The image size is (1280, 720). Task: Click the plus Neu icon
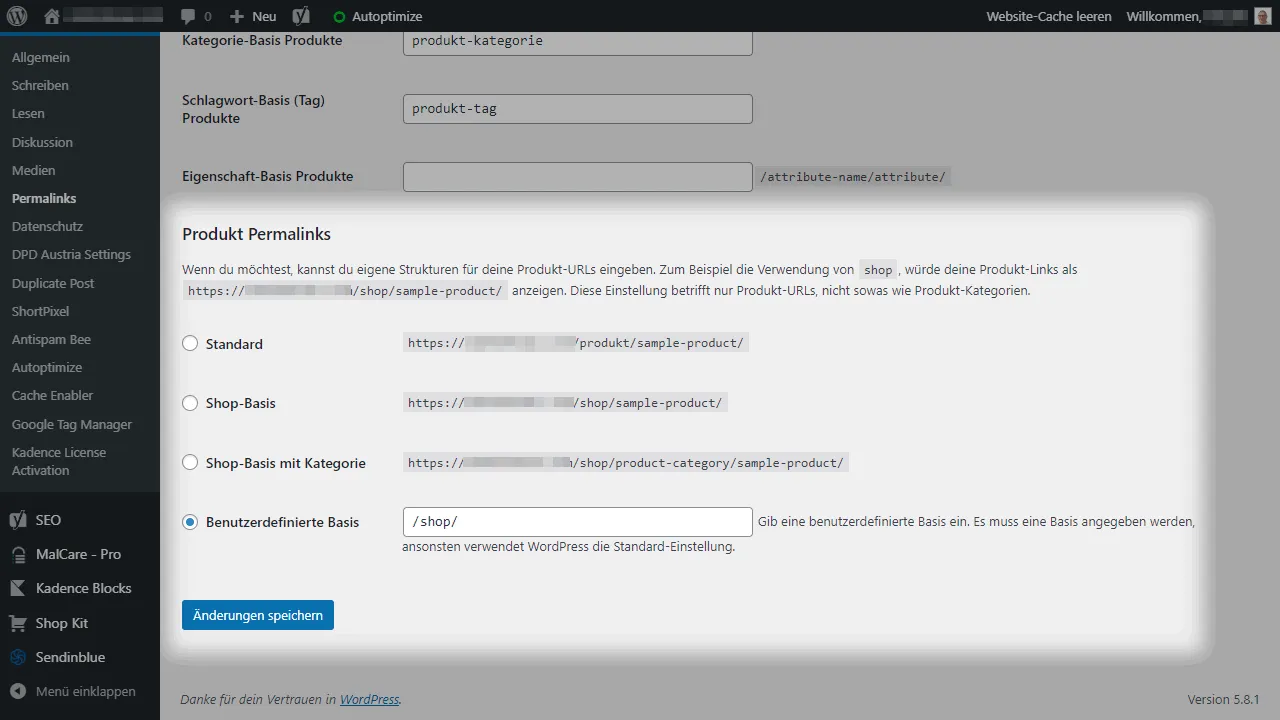[236, 17]
